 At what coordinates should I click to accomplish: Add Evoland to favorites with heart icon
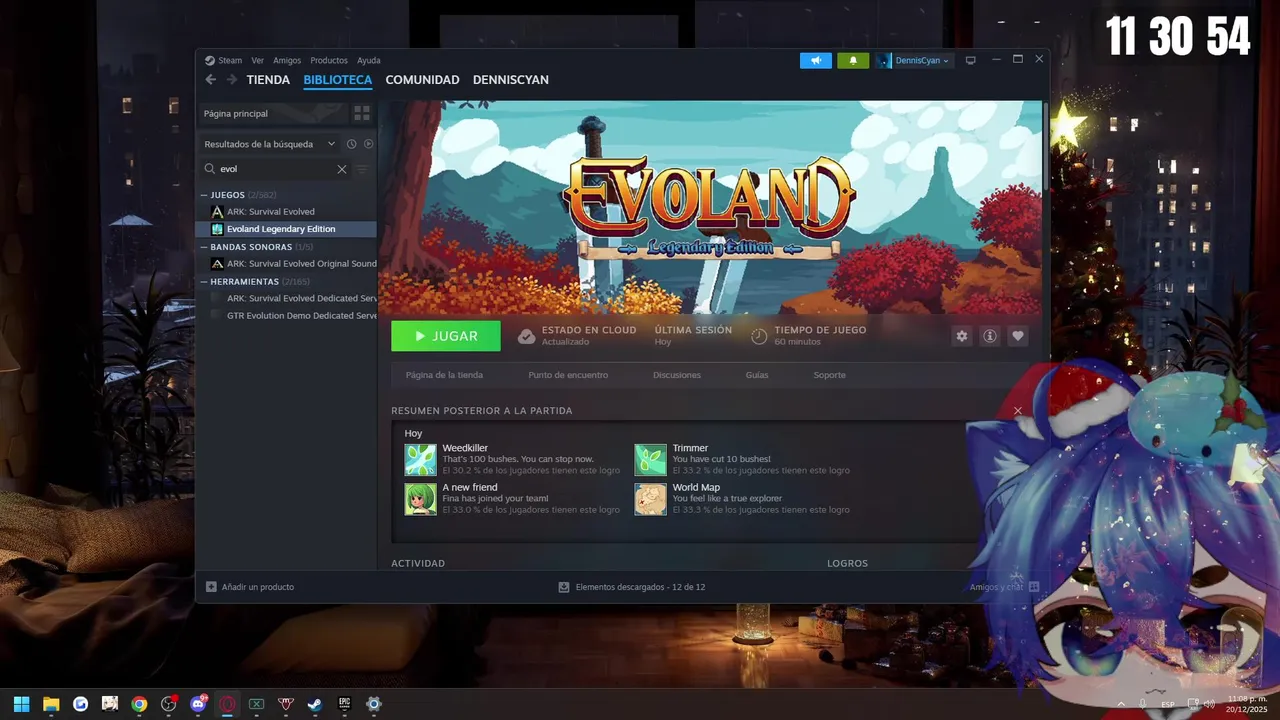point(1018,336)
